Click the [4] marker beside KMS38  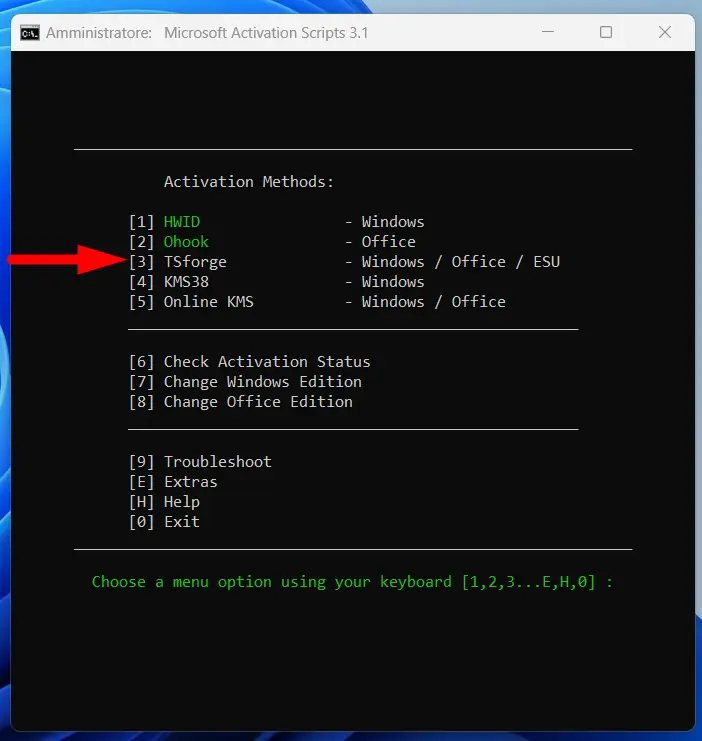[142, 282]
